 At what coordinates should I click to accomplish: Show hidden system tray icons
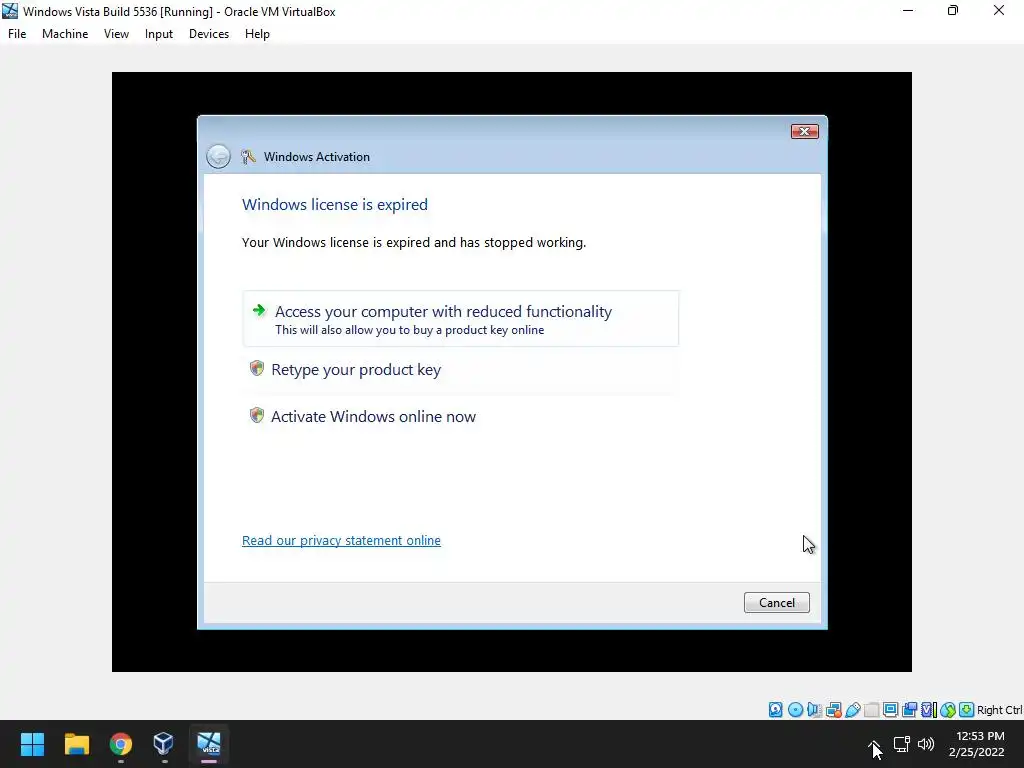pyautogui.click(x=874, y=744)
